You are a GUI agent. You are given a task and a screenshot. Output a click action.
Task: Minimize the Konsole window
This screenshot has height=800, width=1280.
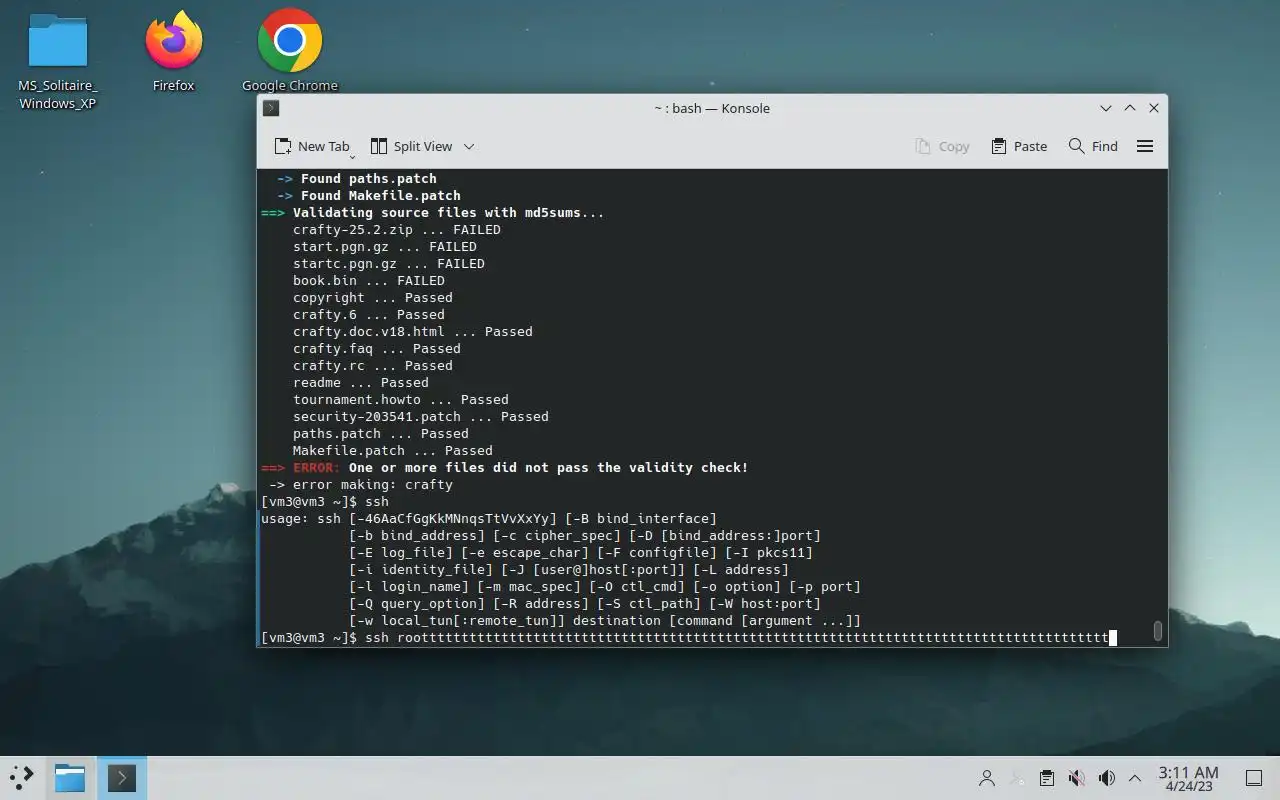[1106, 108]
